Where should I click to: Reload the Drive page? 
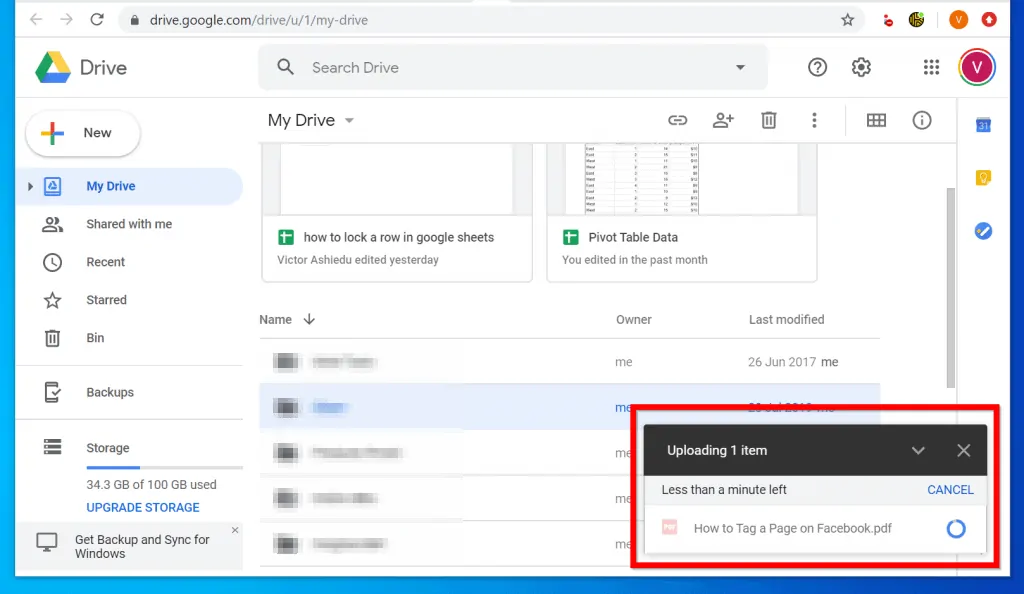(x=97, y=20)
